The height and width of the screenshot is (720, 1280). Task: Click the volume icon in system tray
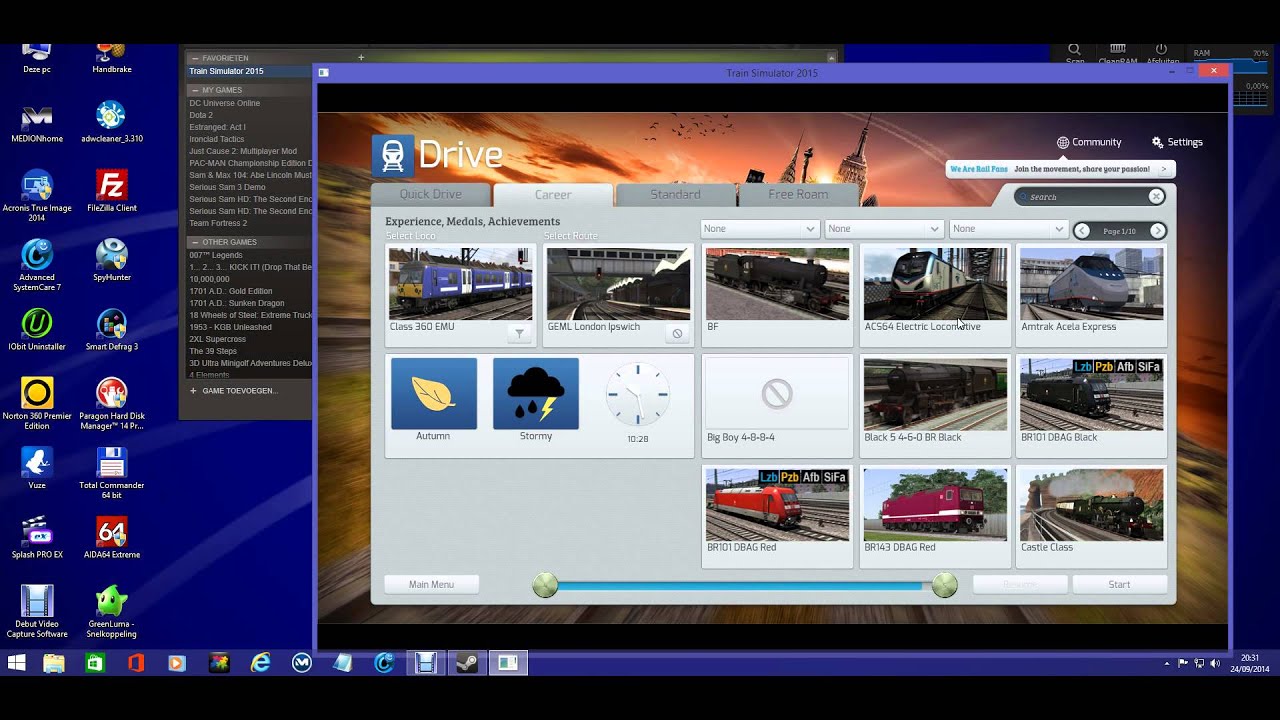[1215, 663]
